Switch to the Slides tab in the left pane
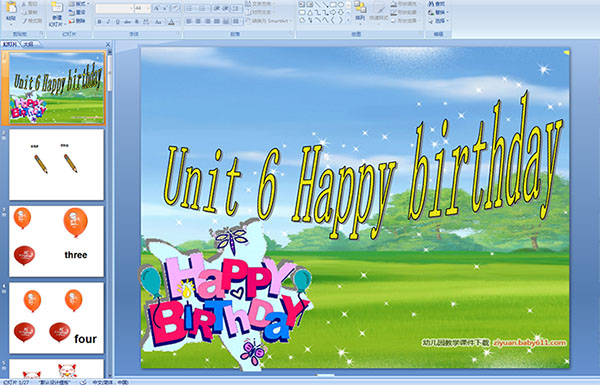 click(10, 44)
